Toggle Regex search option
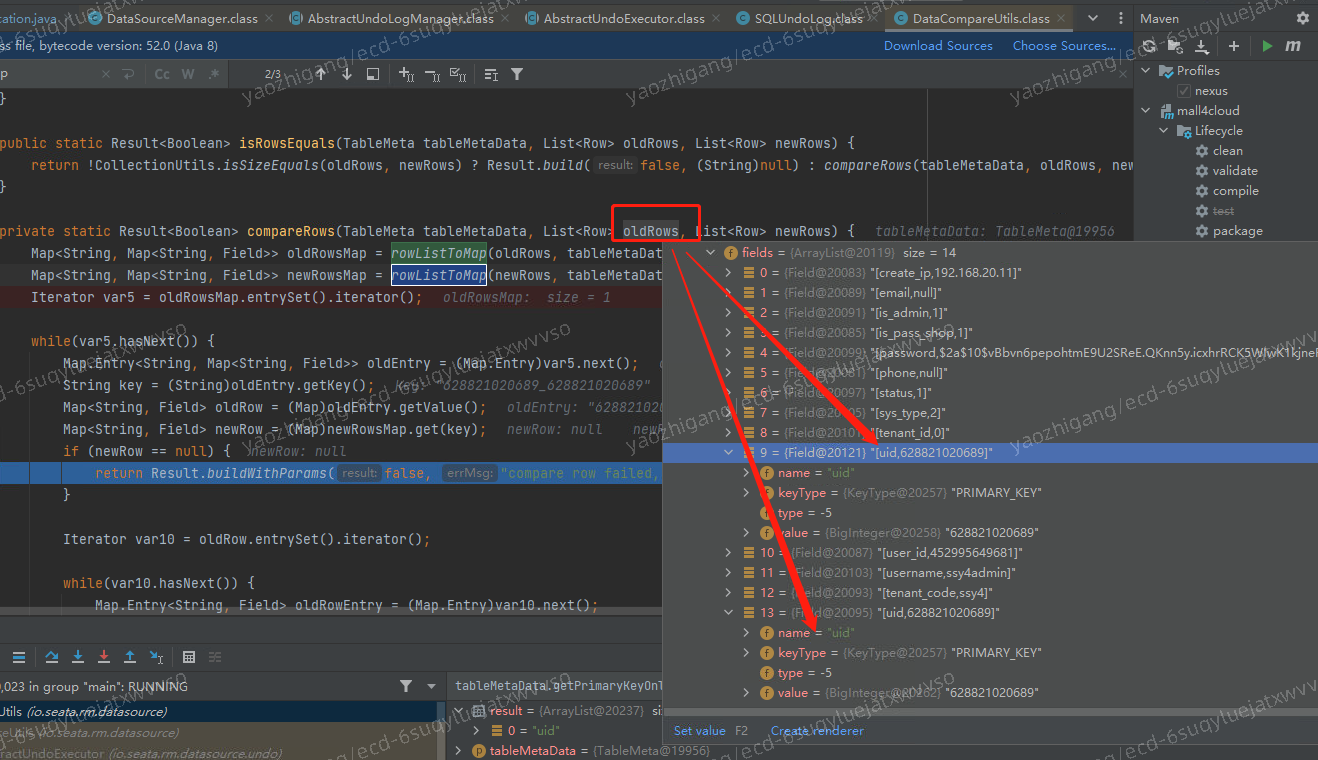 213,74
